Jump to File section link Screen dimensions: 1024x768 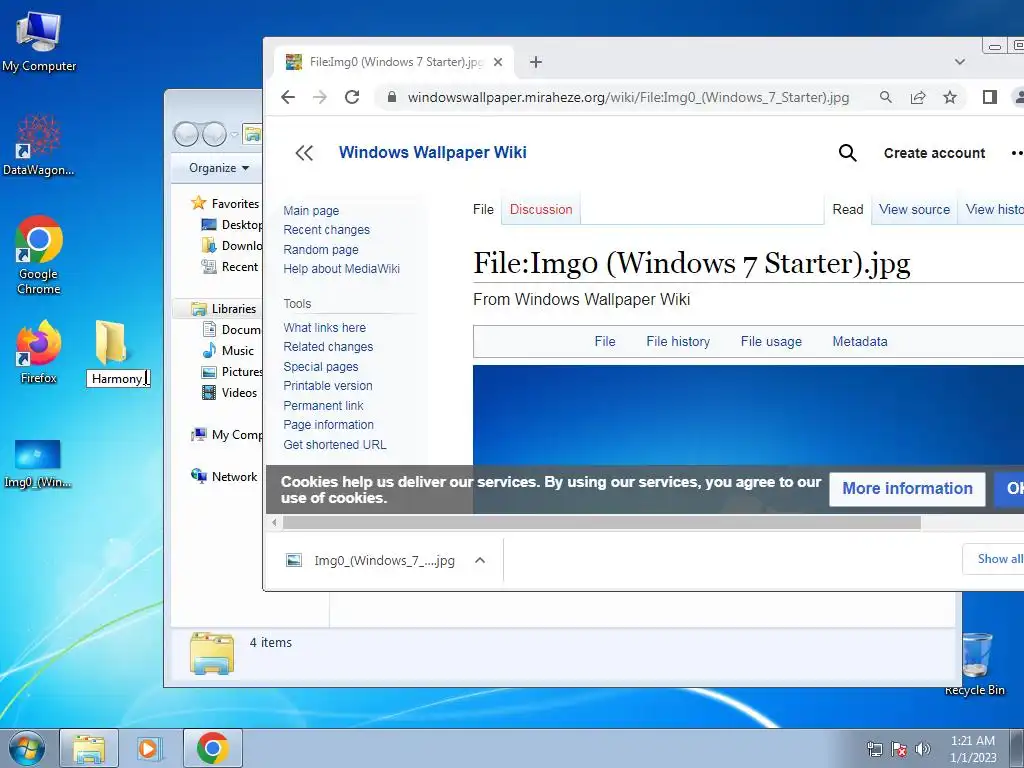click(x=605, y=342)
